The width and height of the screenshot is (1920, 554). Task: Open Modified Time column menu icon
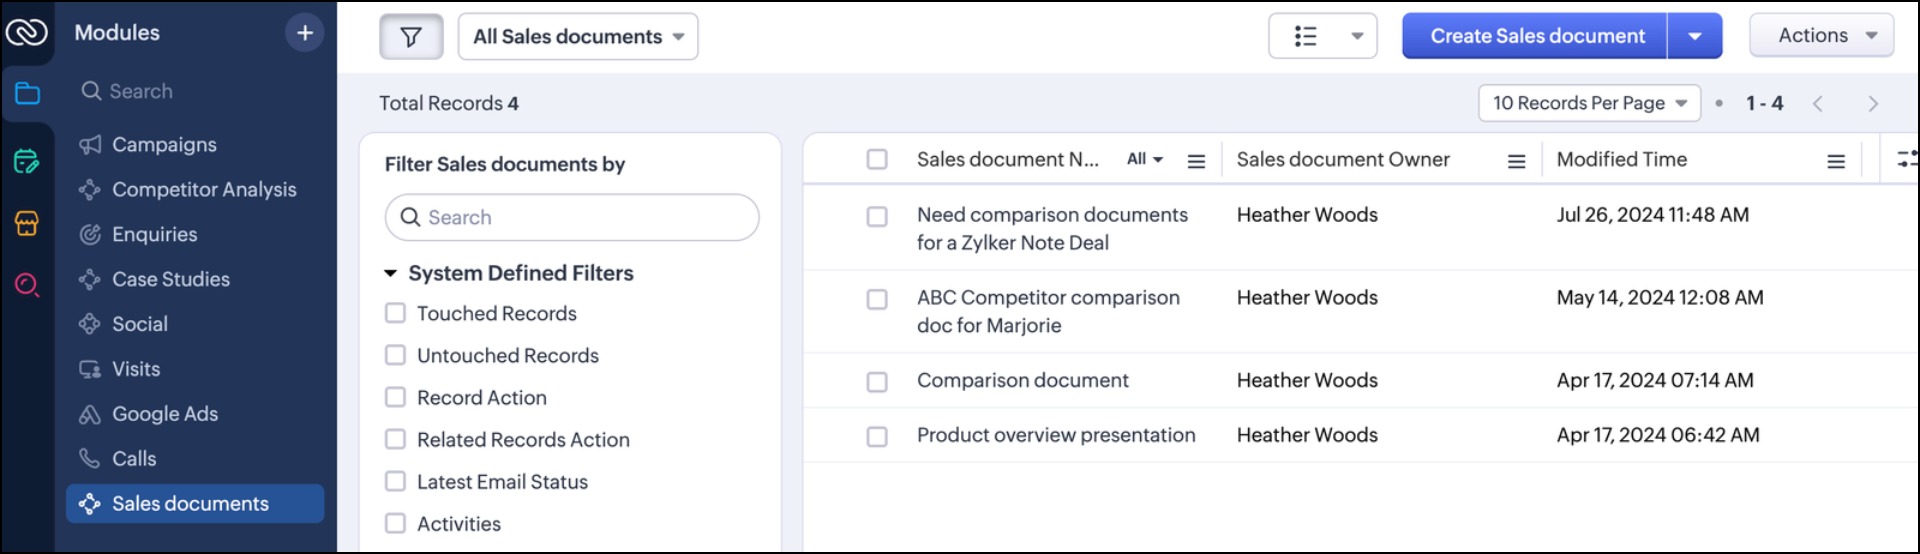pos(1836,161)
